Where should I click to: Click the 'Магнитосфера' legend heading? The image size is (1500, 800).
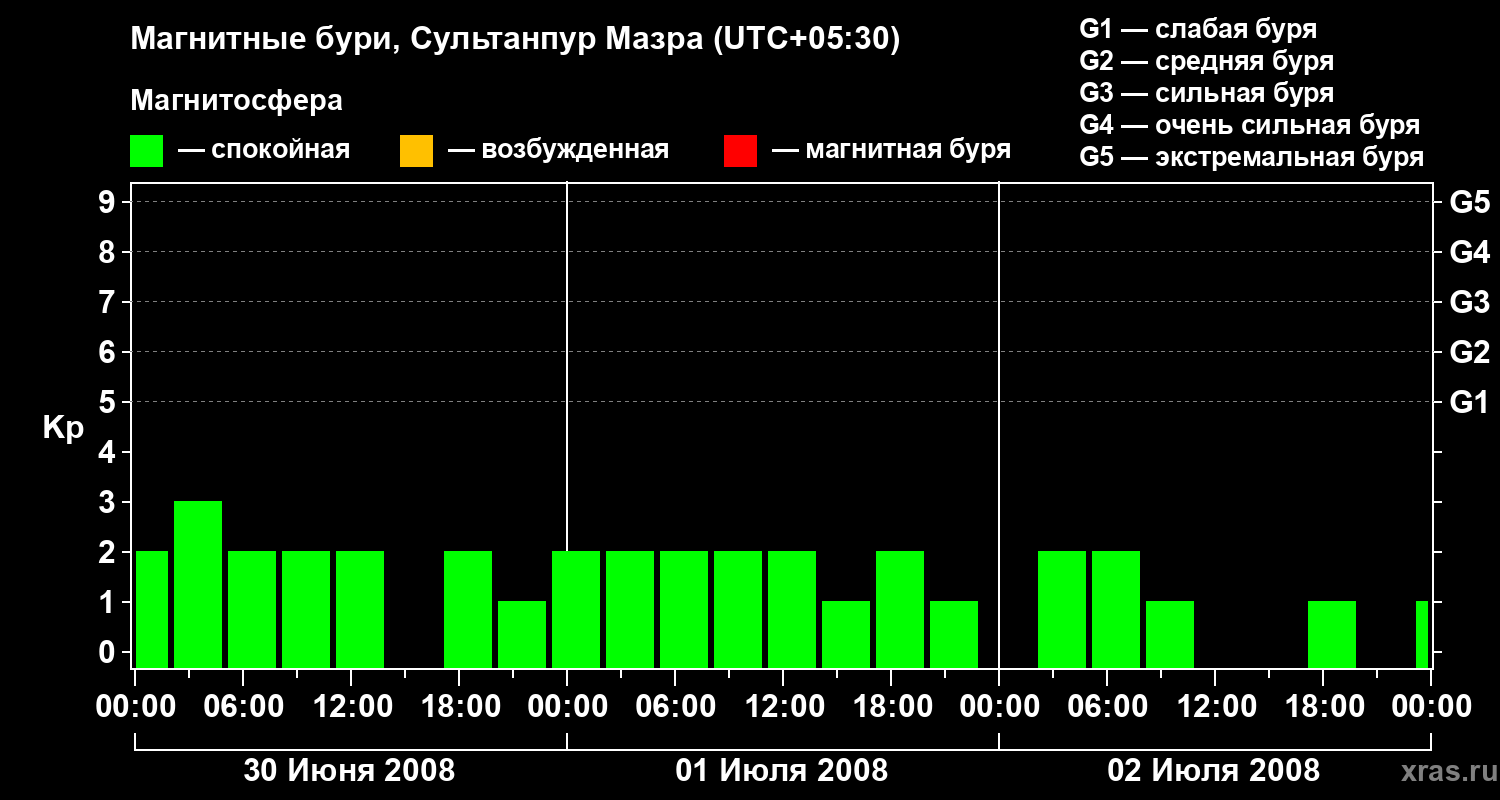tap(236, 101)
